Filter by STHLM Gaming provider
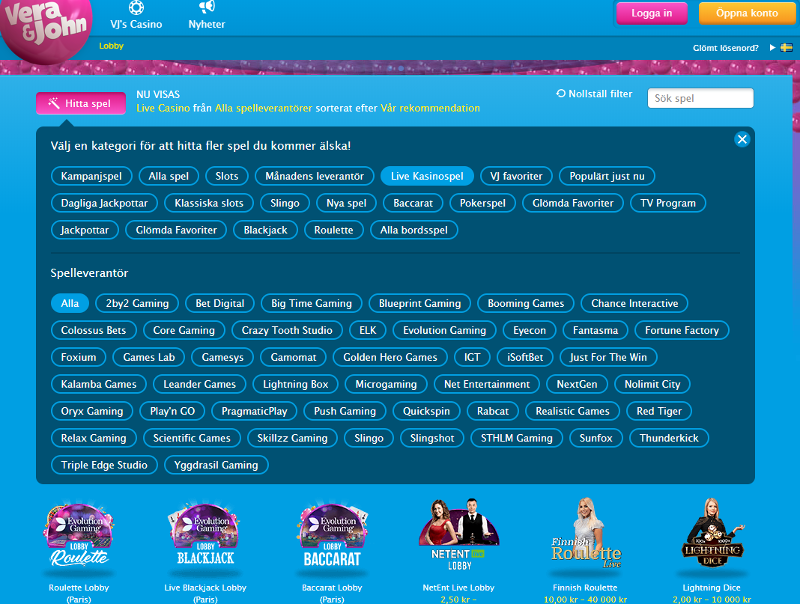The image size is (800, 604). 516,438
